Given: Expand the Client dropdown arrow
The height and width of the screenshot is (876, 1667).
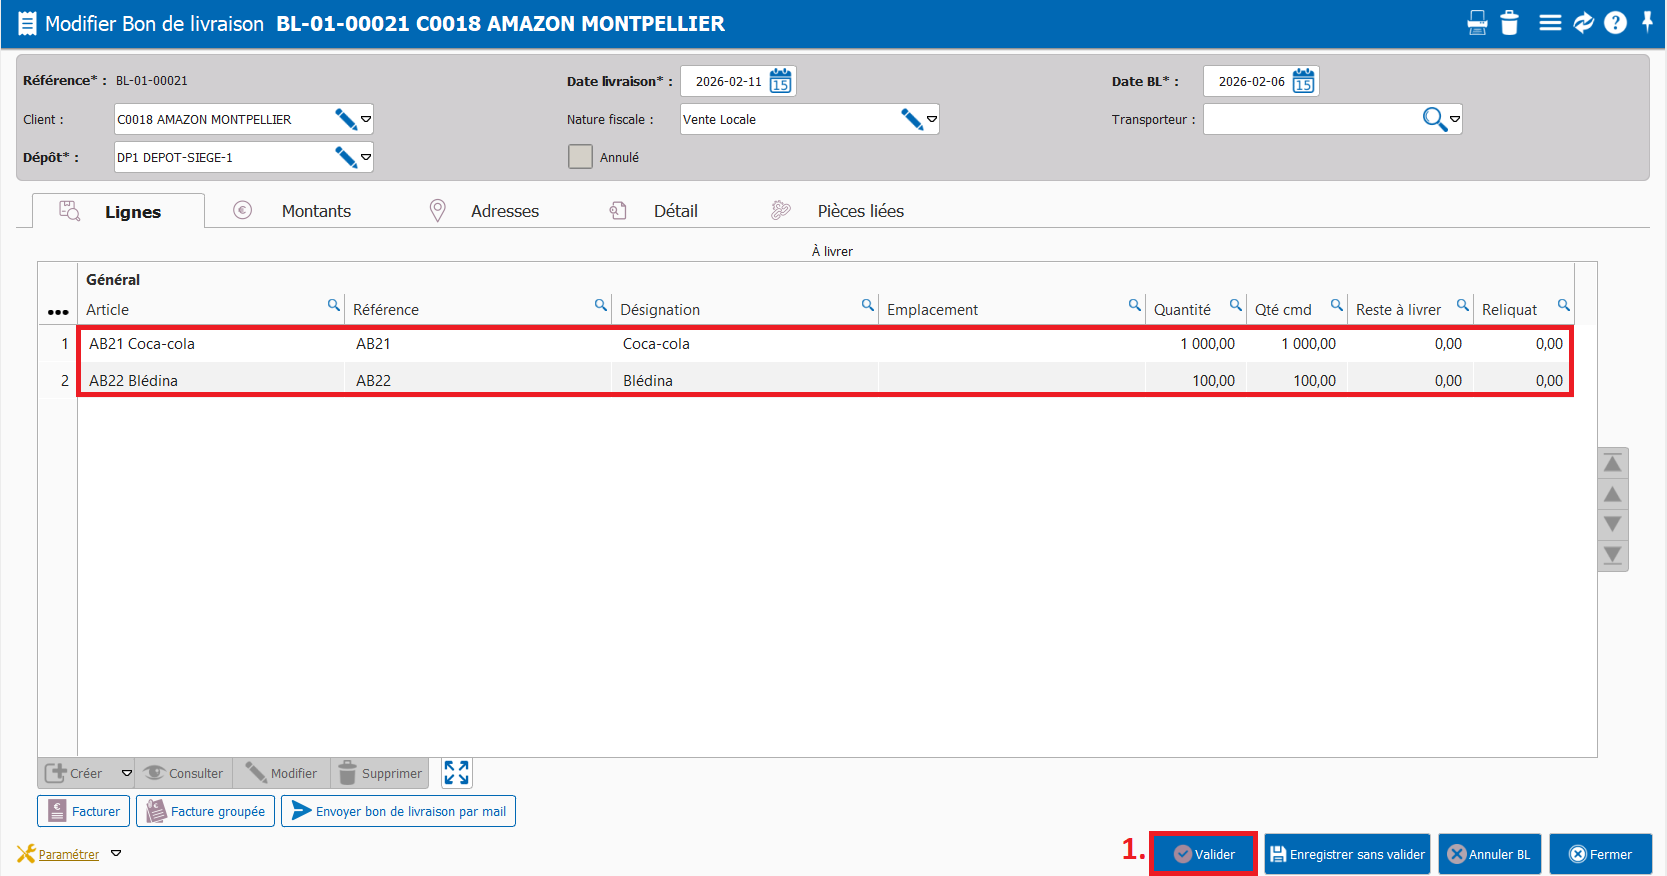Looking at the screenshot, I should [x=366, y=119].
